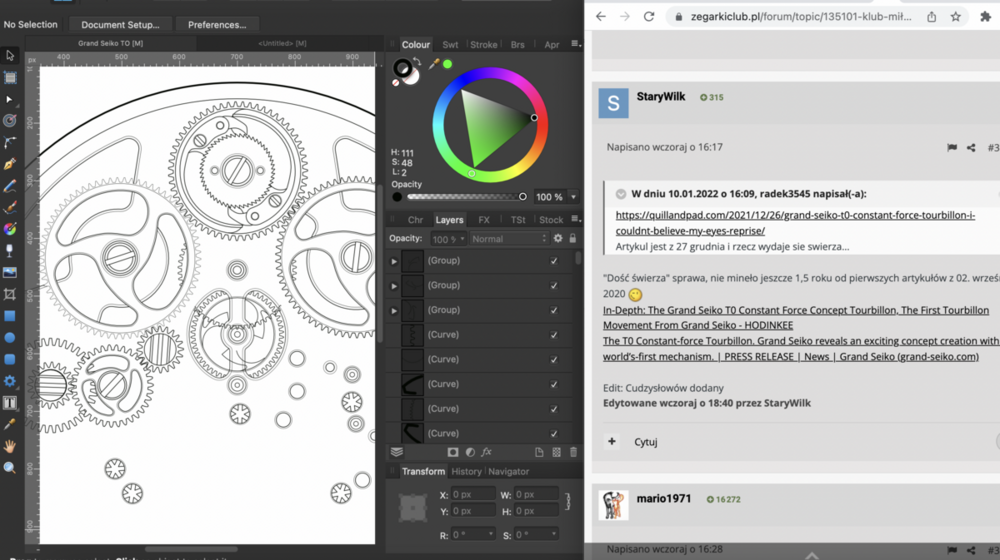Pick the Zoom magnifier tool

click(10, 468)
